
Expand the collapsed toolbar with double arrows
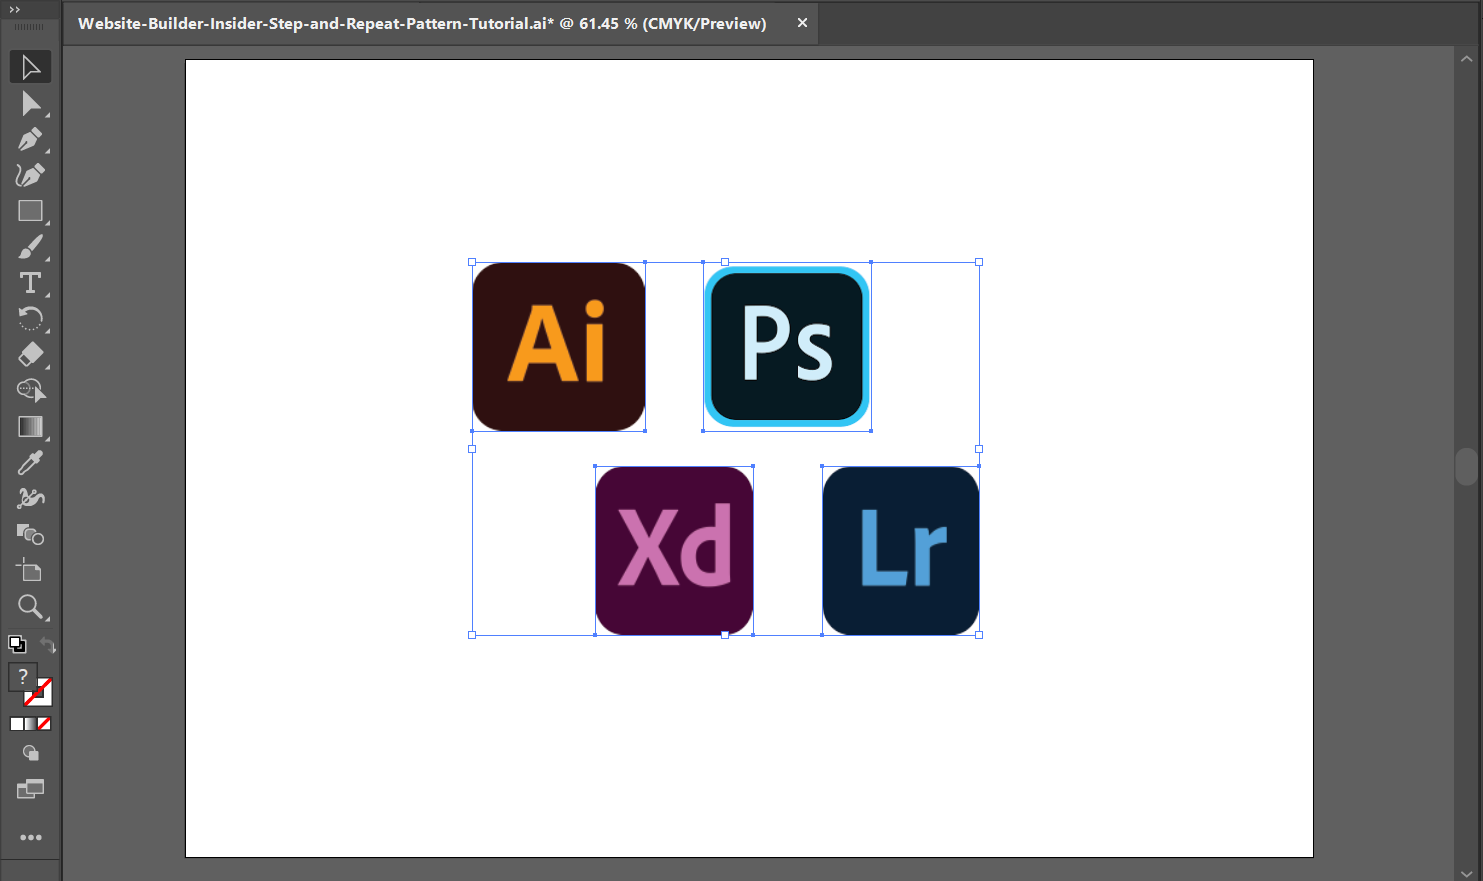(14, 10)
